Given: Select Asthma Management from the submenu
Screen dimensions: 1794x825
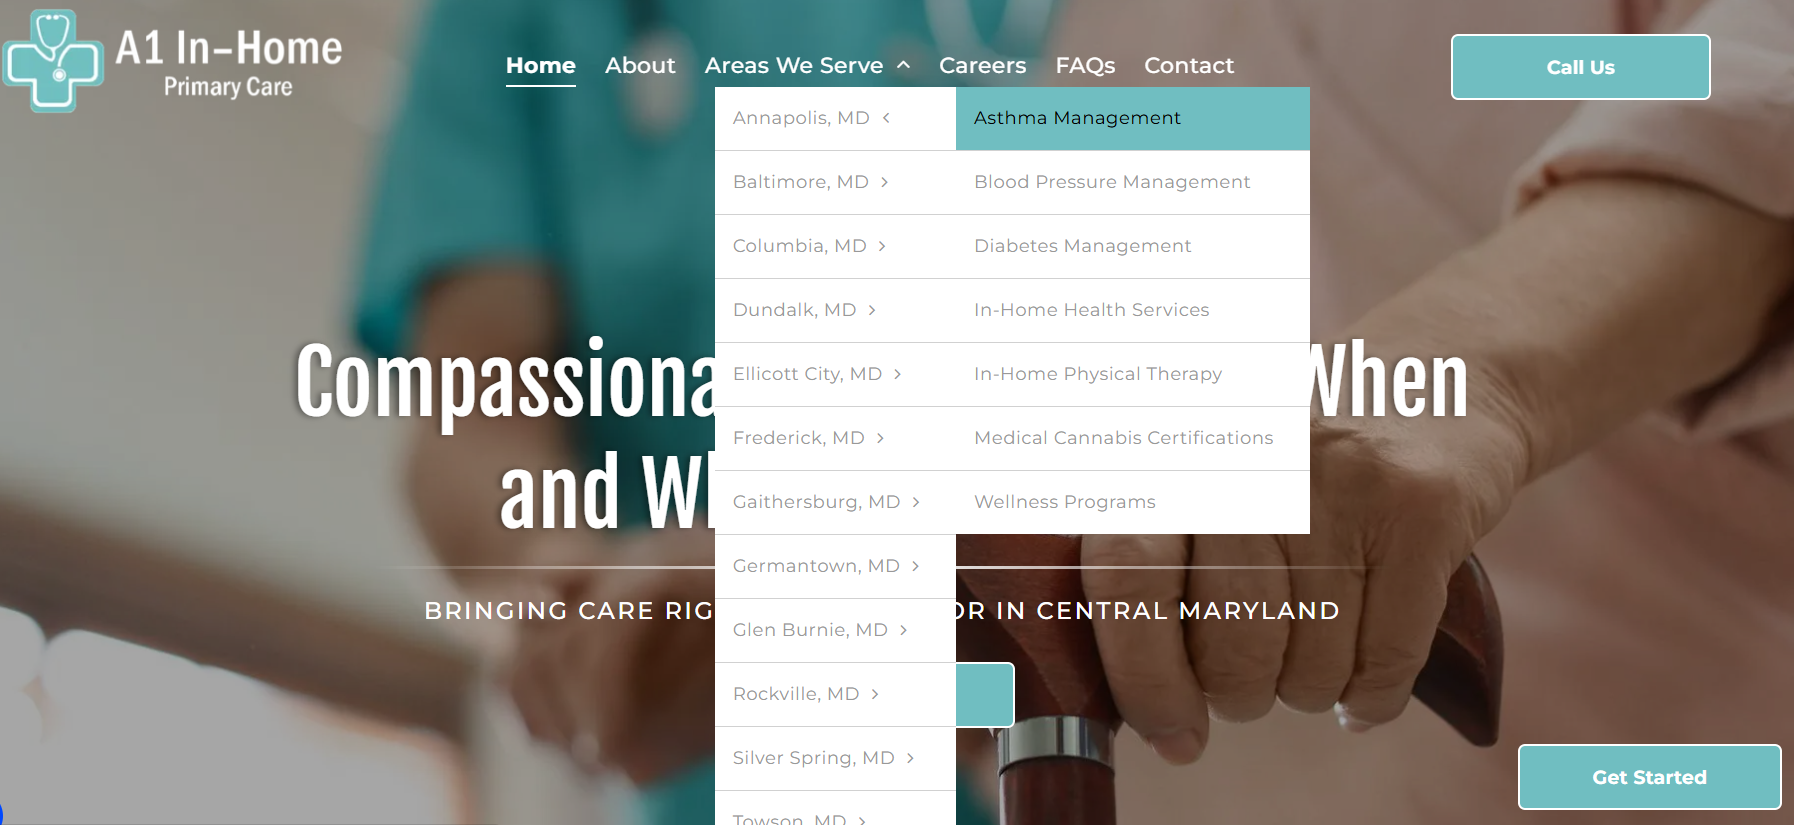Looking at the screenshot, I should pyautogui.click(x=1133, y=119).
